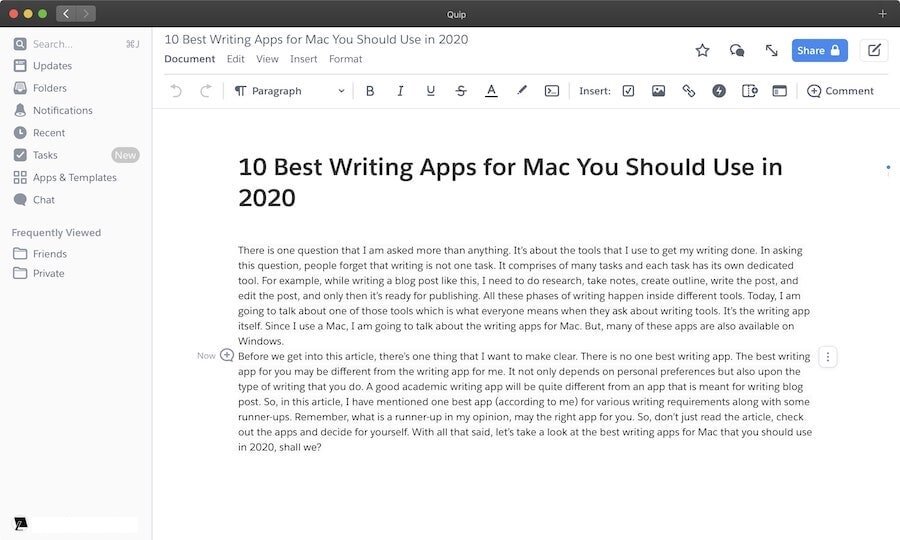This screenshot has height=540, width=900.
Task: Open the Insert menu
Action: coord(303,59)
